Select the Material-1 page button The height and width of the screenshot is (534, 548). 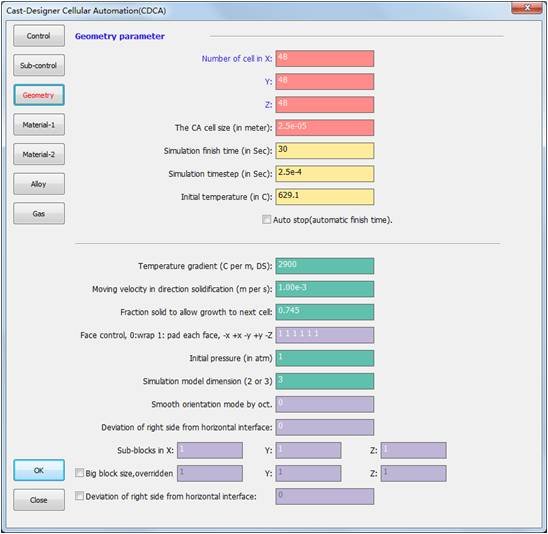(39, 125)
